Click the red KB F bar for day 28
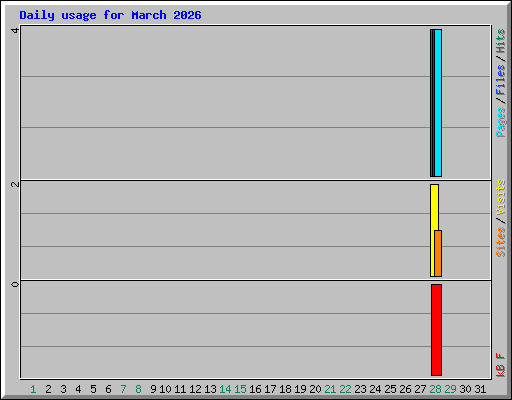 [436, 330]
